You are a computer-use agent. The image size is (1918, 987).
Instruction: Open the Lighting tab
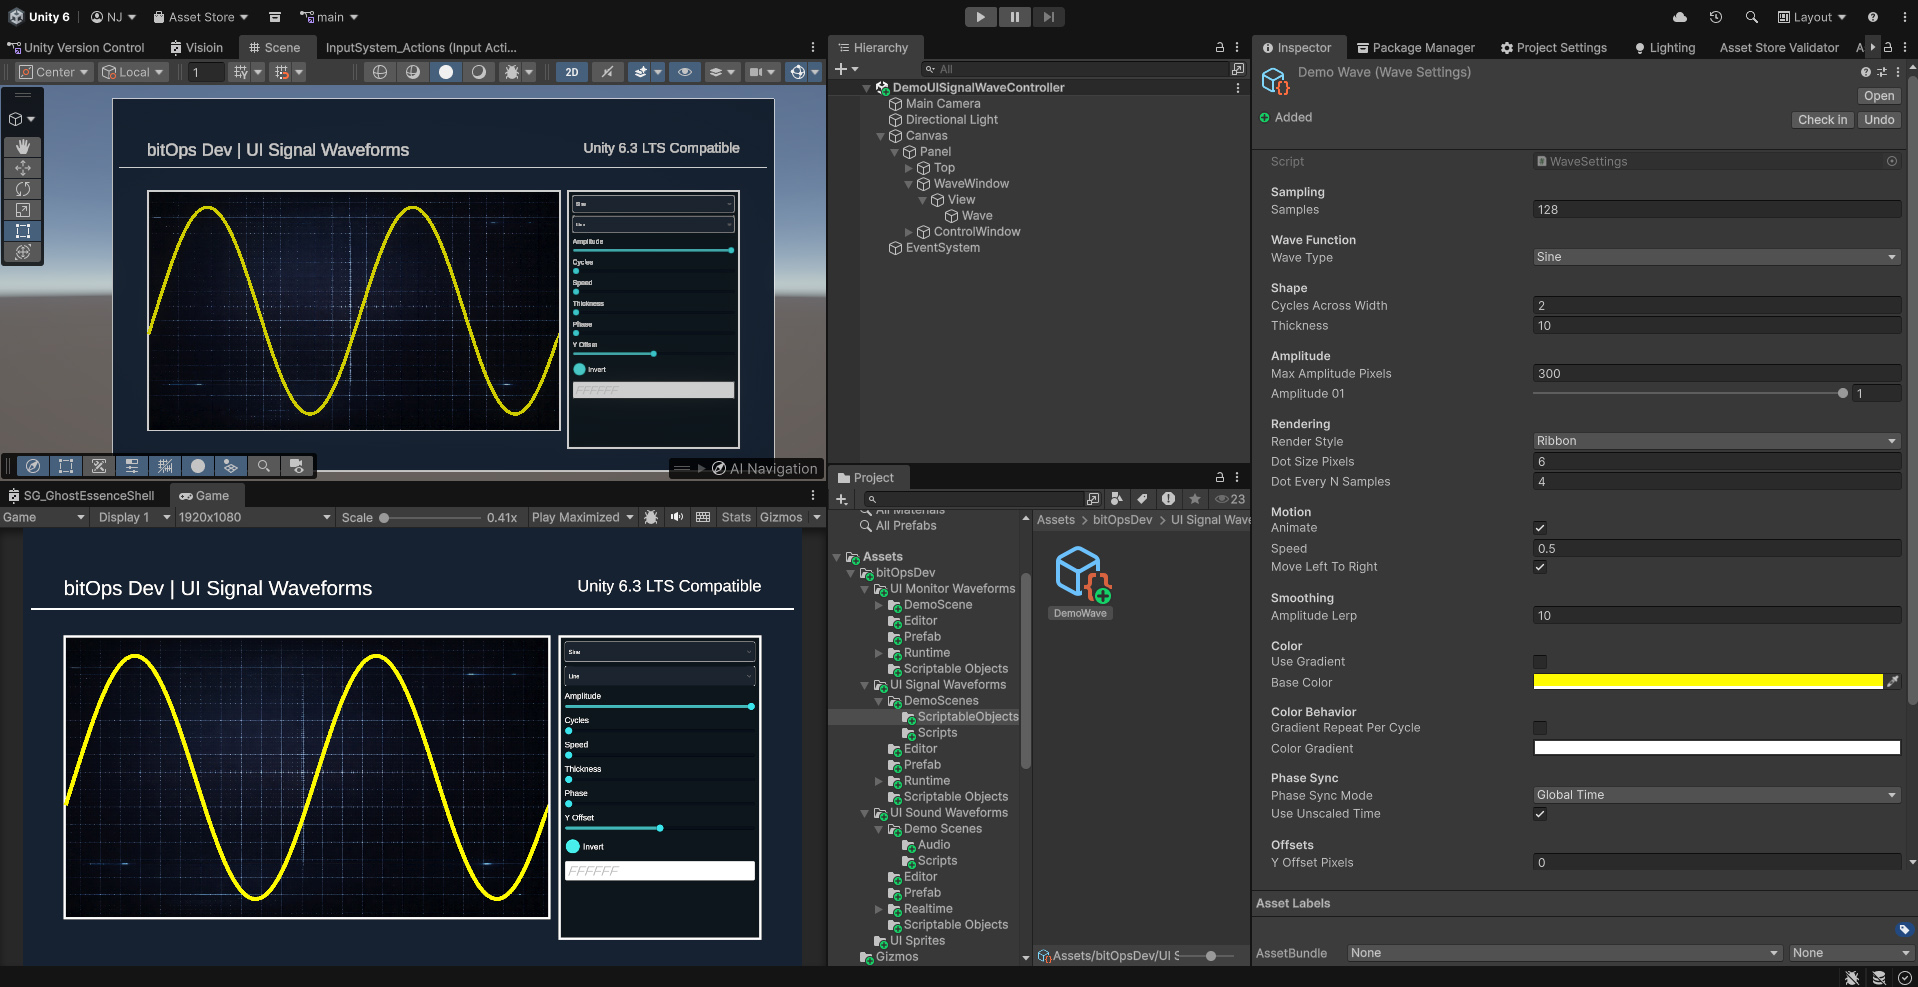click(1665, 47)
